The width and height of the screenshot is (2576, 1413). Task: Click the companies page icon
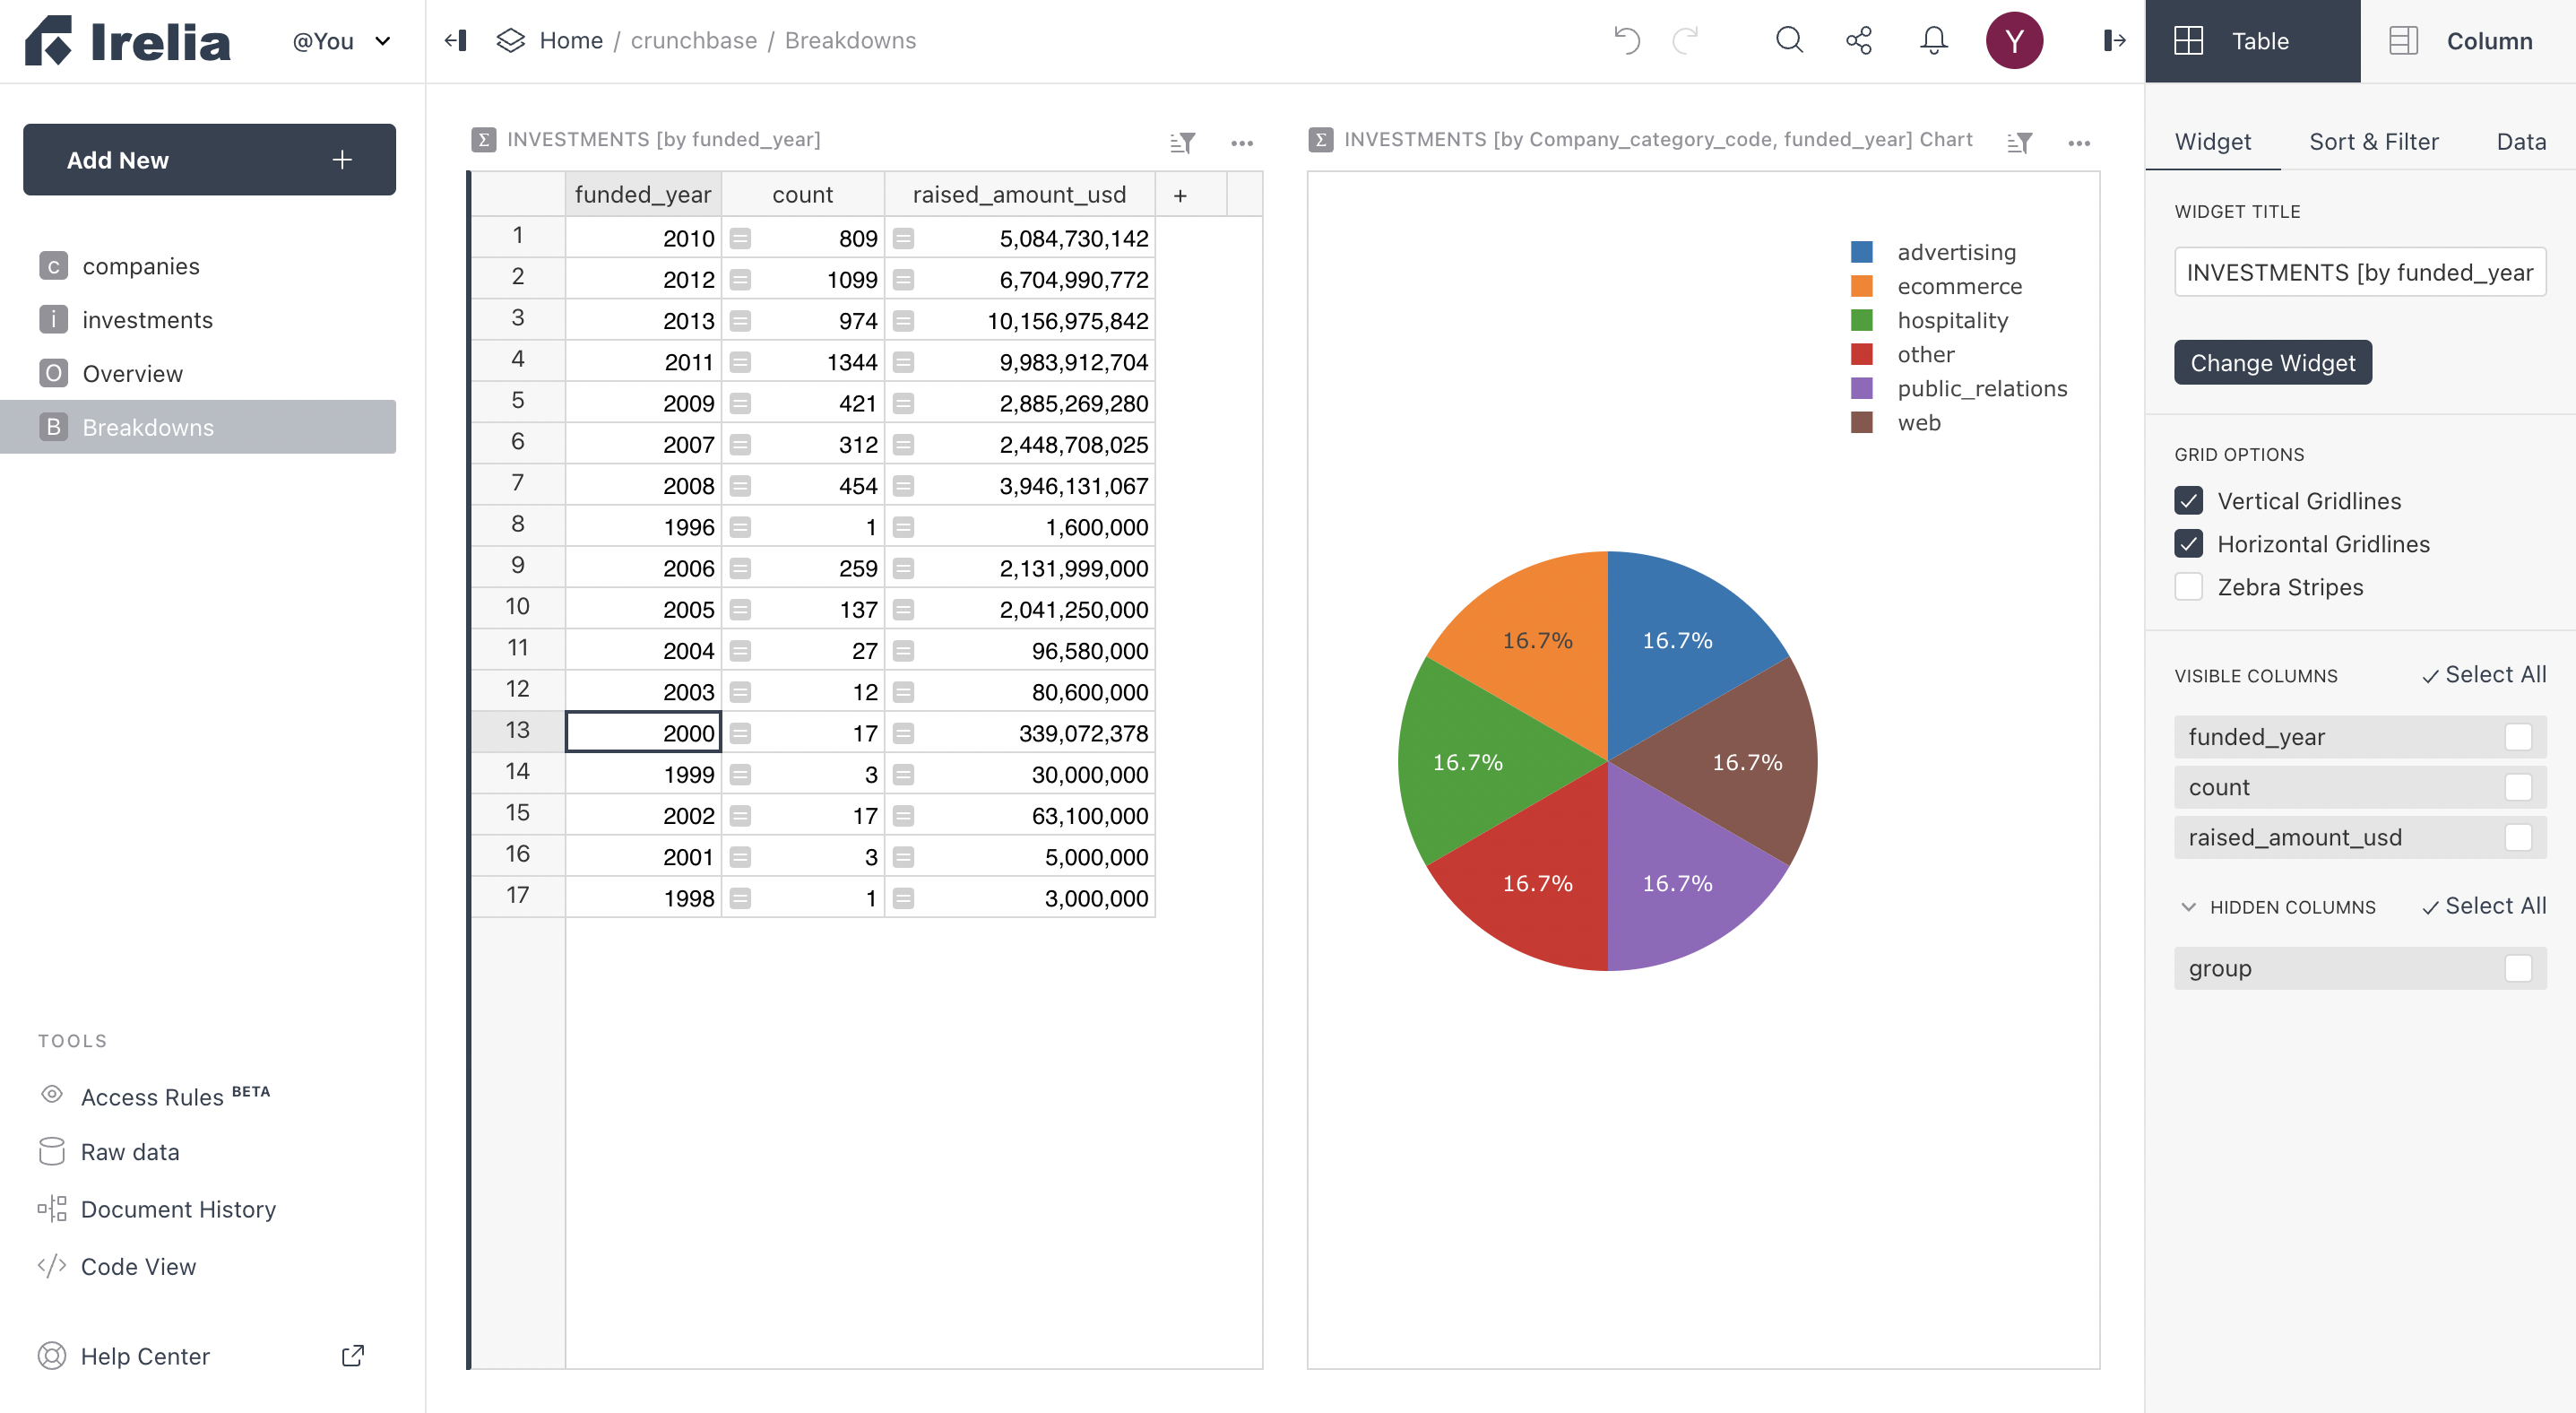coord(54,266)
